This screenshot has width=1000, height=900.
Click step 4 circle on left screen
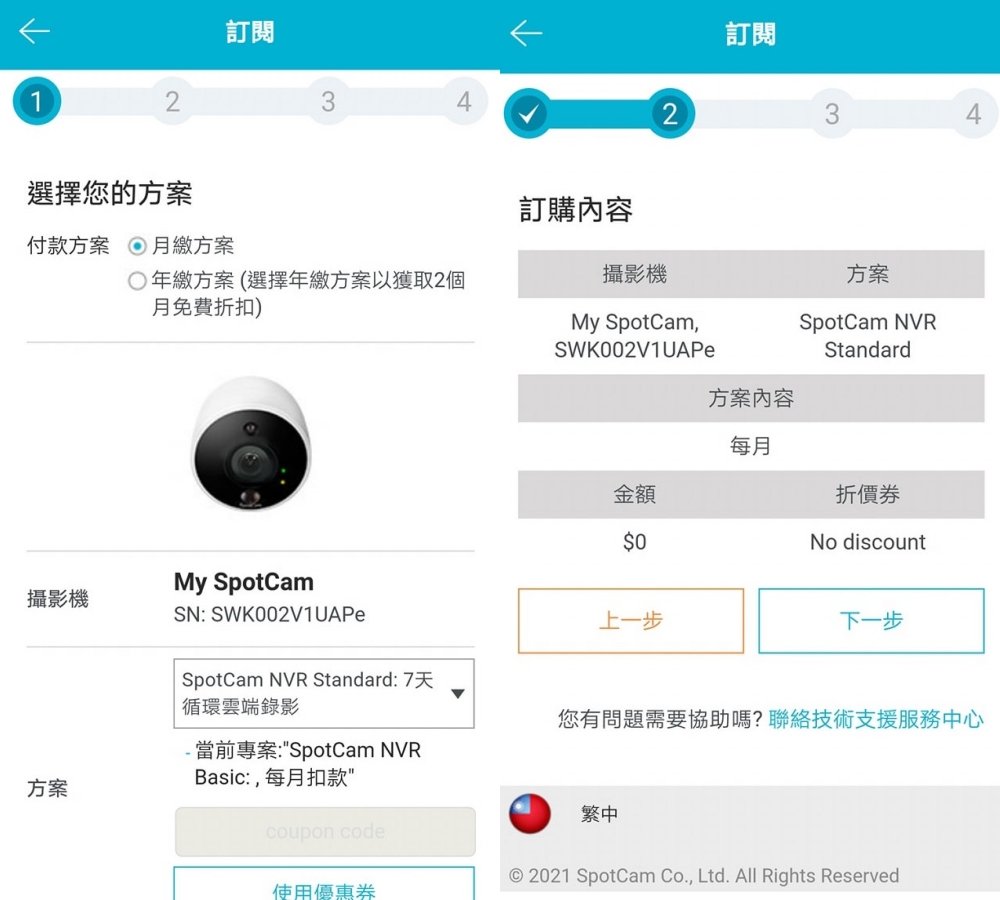(x=464, y=101)
